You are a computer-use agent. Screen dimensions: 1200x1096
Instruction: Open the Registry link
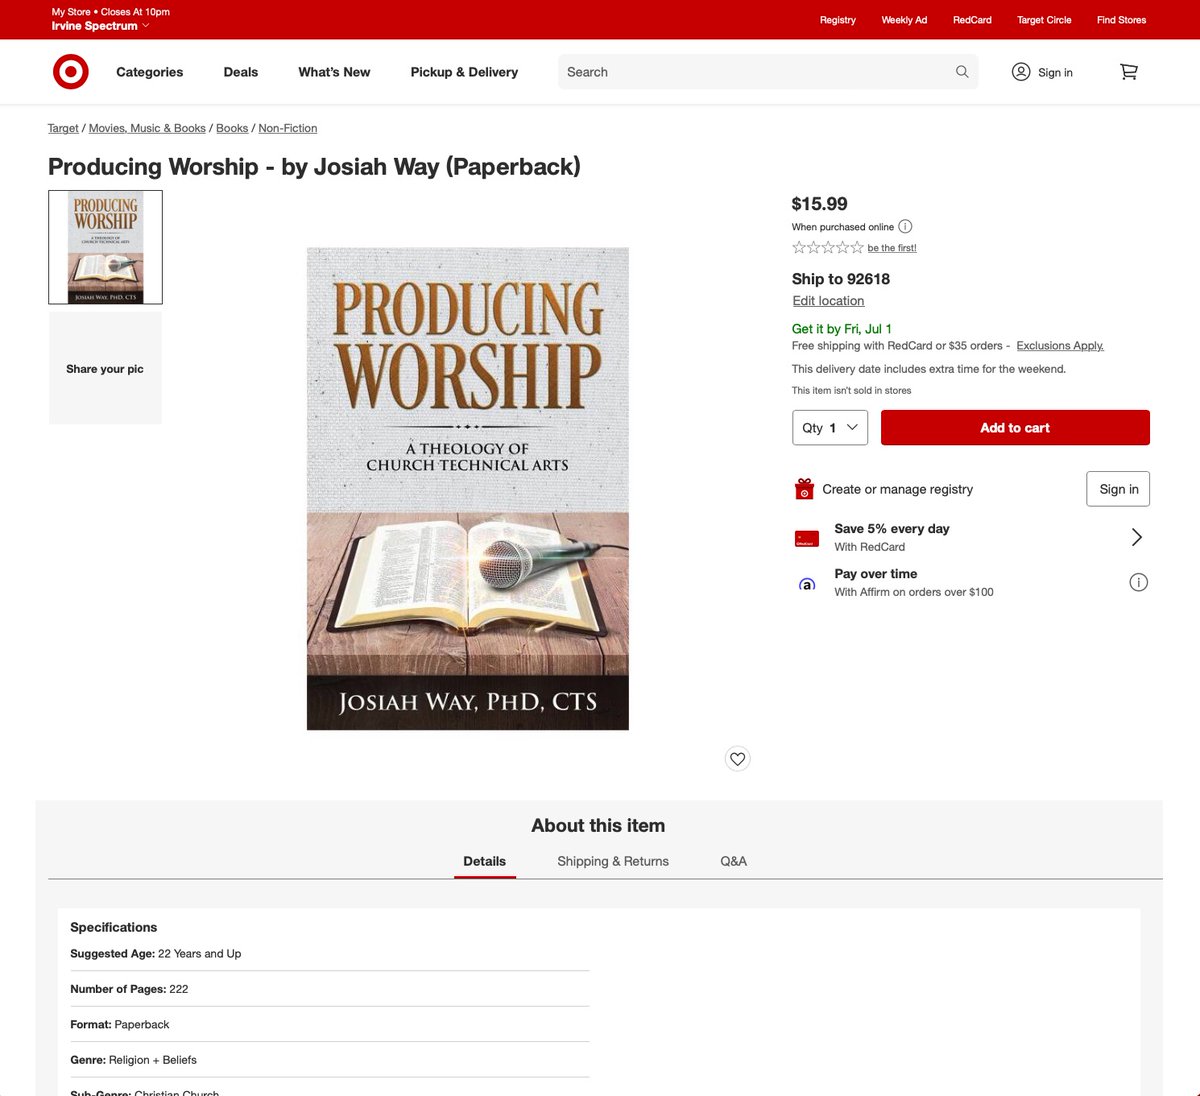838,20
